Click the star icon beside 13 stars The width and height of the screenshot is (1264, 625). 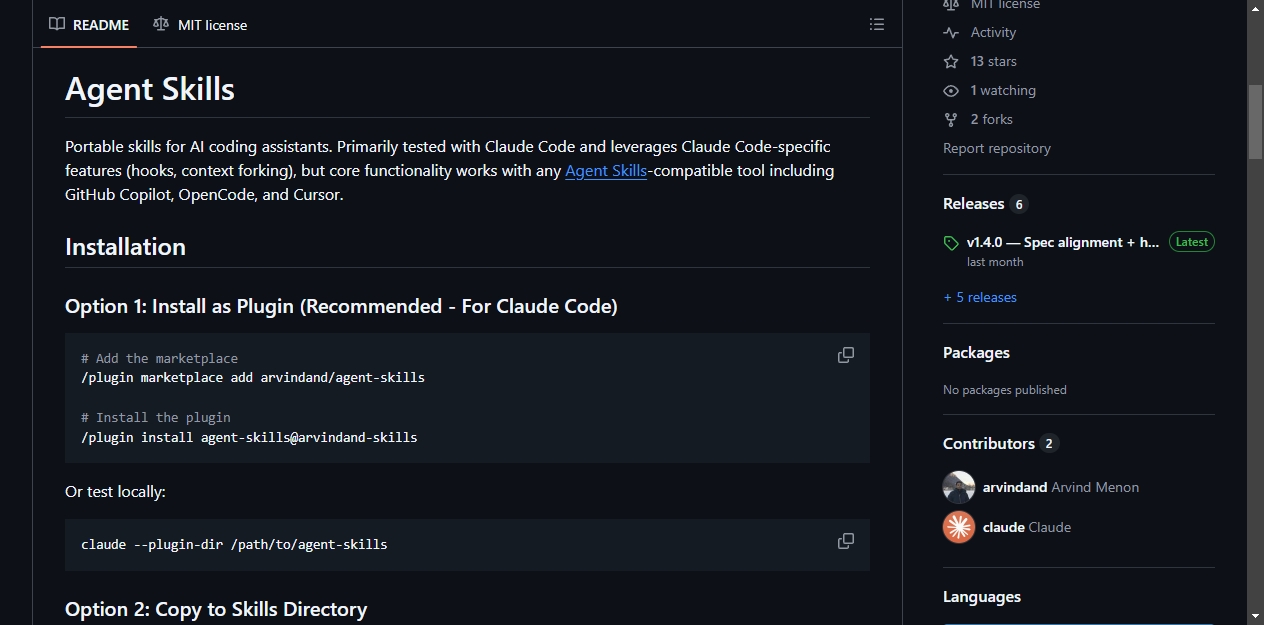951,62
